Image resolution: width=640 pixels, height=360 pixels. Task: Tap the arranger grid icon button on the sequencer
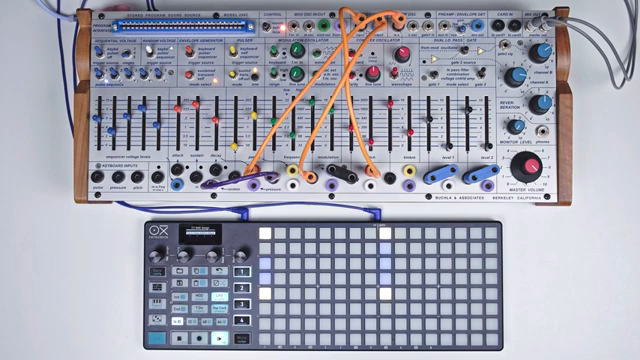[157, 288]
